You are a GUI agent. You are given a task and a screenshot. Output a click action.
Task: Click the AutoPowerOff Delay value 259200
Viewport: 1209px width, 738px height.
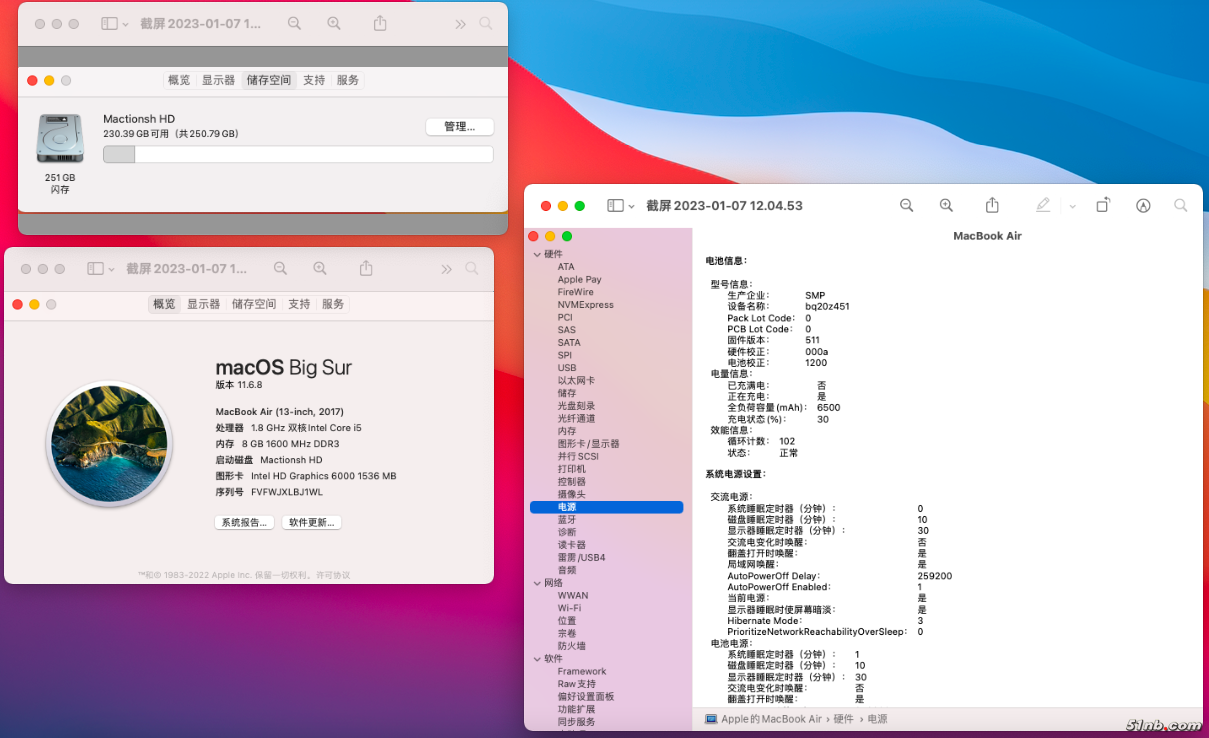point(935,576)
